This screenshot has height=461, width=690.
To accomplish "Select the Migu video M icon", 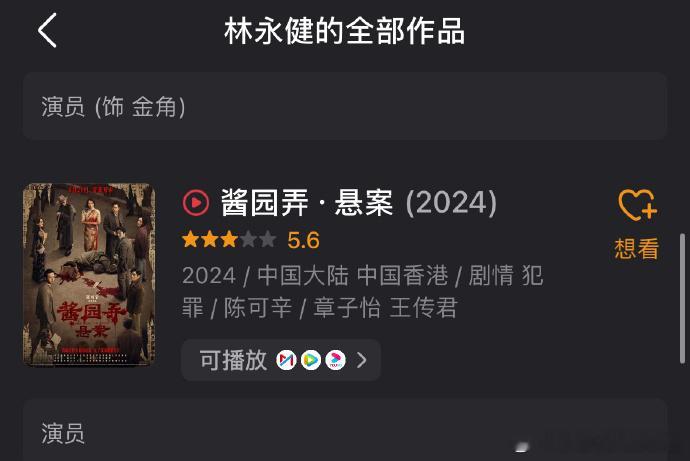I will click(x=286, y=360).
